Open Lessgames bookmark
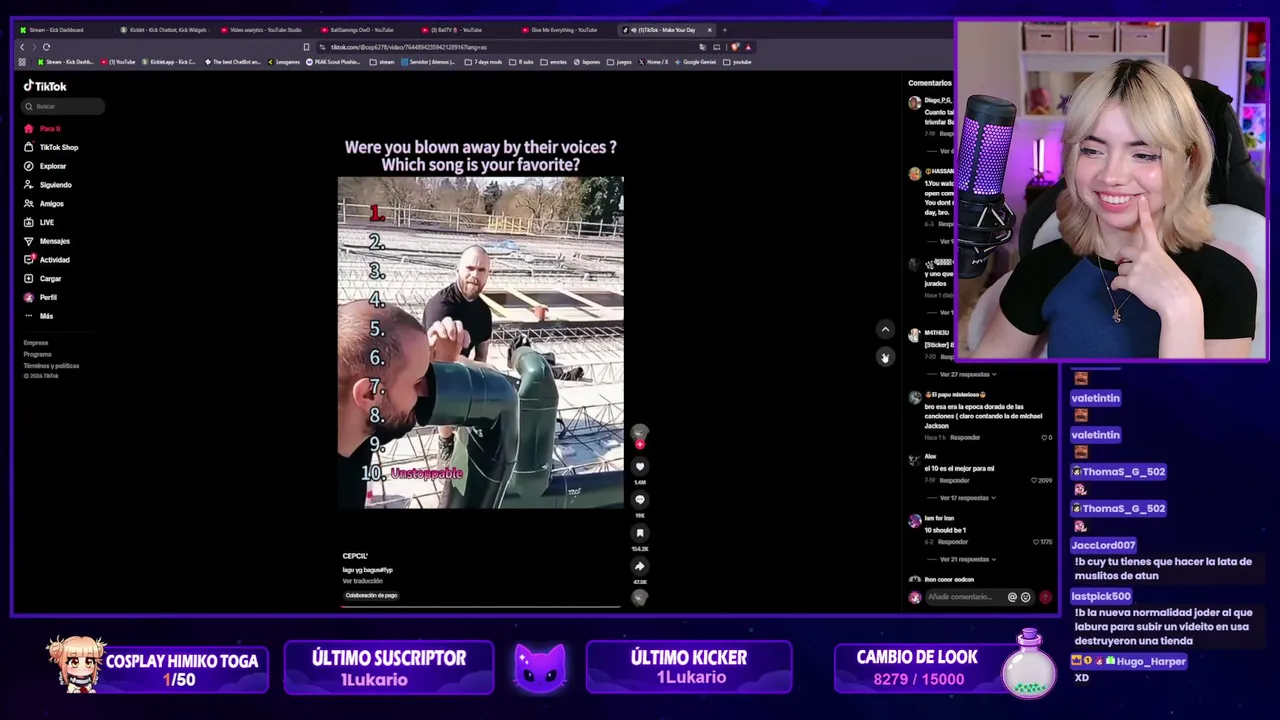The height and width of the screenshot is (720, 1280). pyautogui.click(x=284, y=62)
